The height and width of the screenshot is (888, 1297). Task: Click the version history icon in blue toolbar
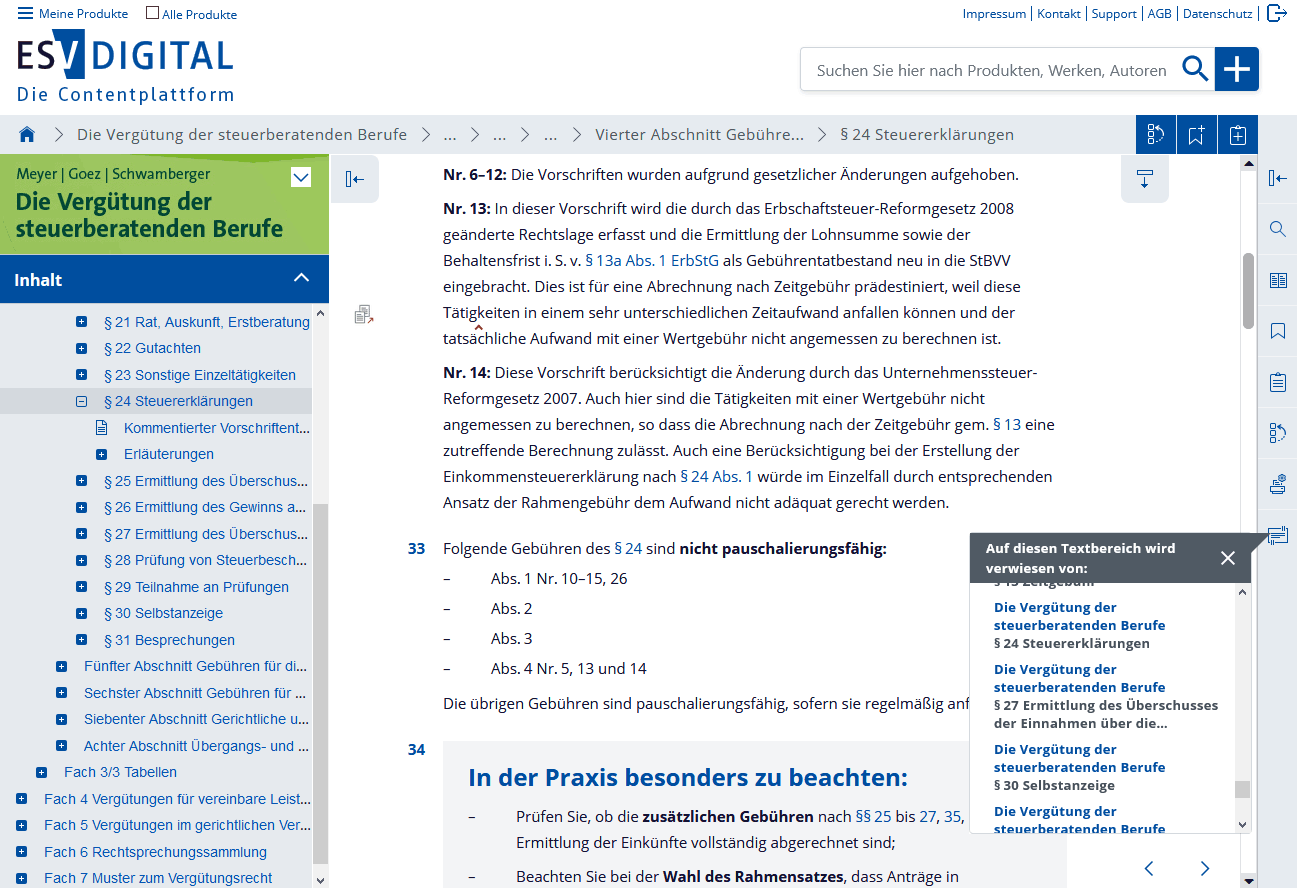[1156, 135]
